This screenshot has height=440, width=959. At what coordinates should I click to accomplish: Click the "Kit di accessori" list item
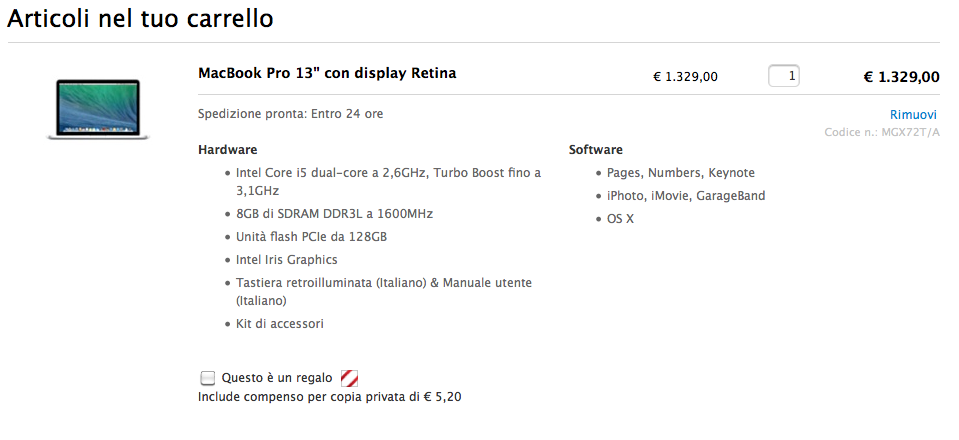tap(279, 324)
